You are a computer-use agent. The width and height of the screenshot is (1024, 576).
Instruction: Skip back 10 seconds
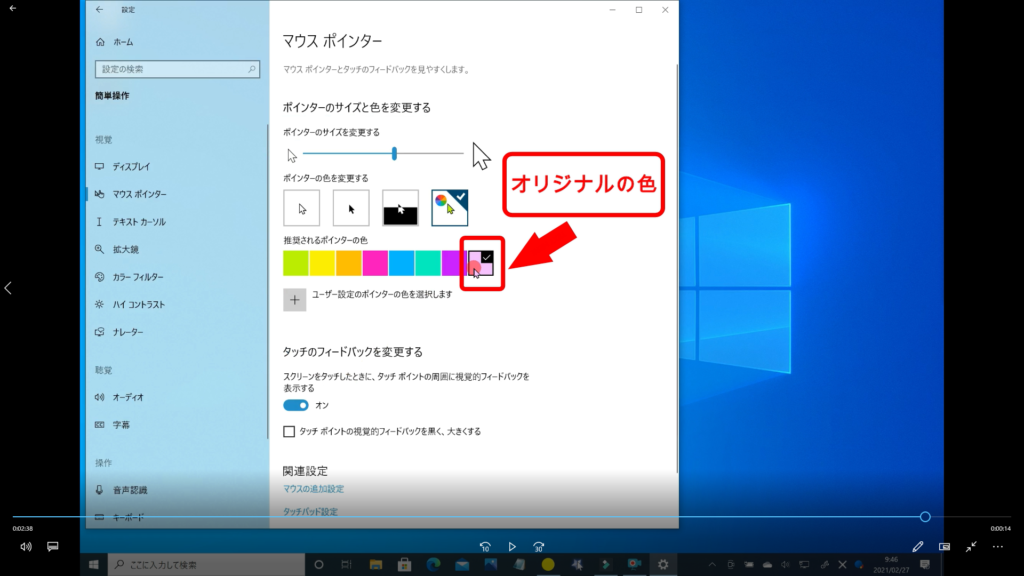[484, 547]
